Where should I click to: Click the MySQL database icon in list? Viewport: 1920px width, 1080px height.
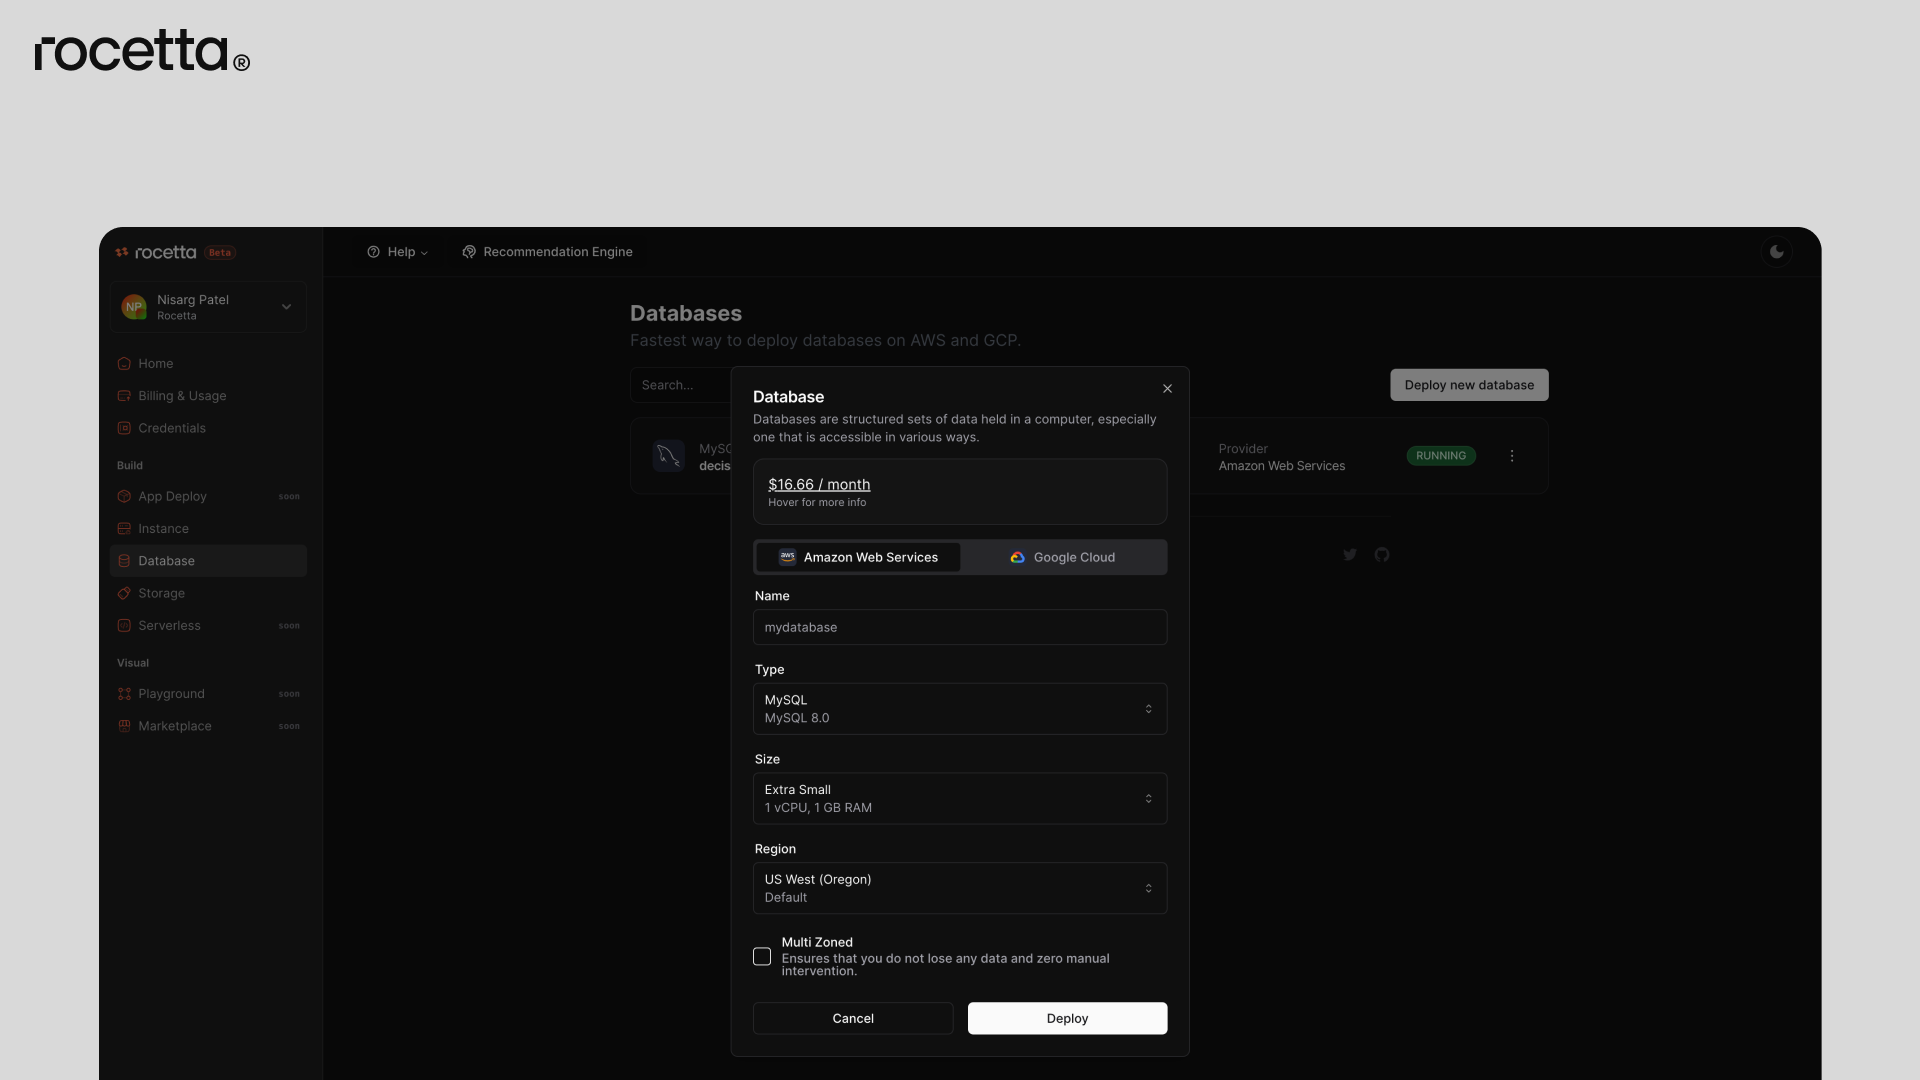(x=668, y=456)
